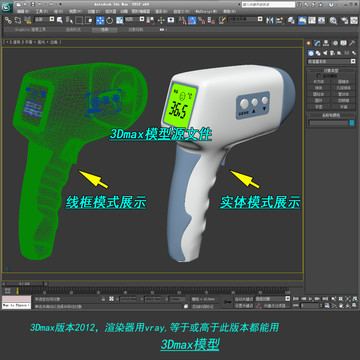The width and height of the screenshot is (360, 360).
Task: Click the object color swatch
Action: point(352,123)
